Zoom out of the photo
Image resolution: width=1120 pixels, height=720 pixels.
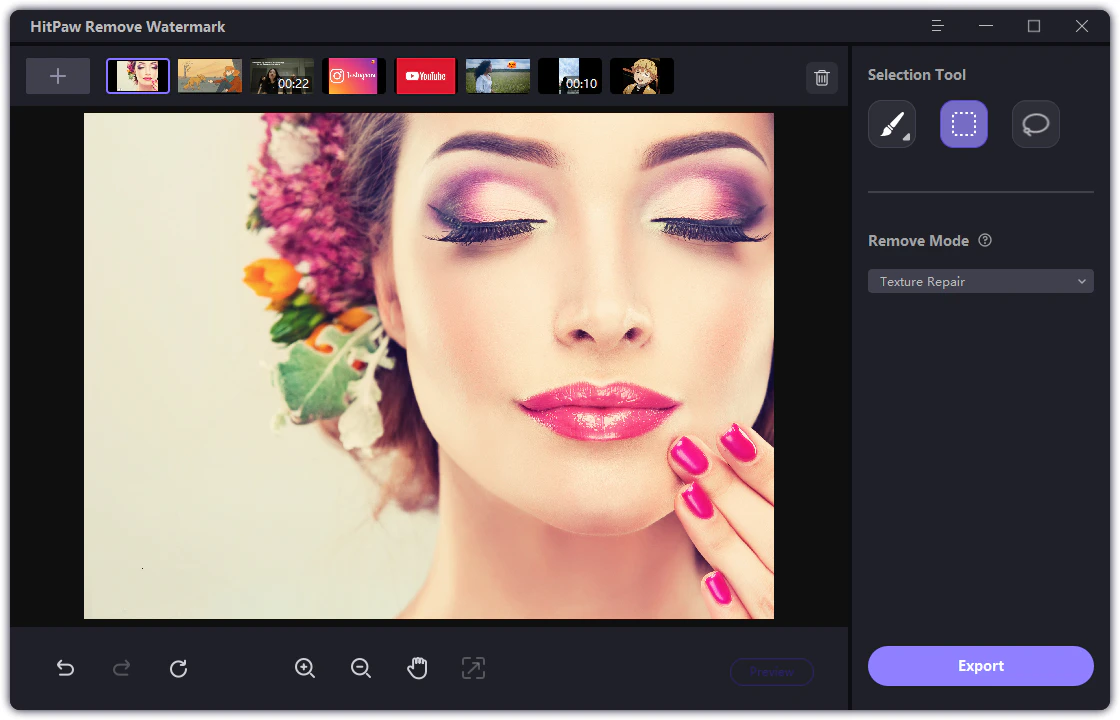361,668
